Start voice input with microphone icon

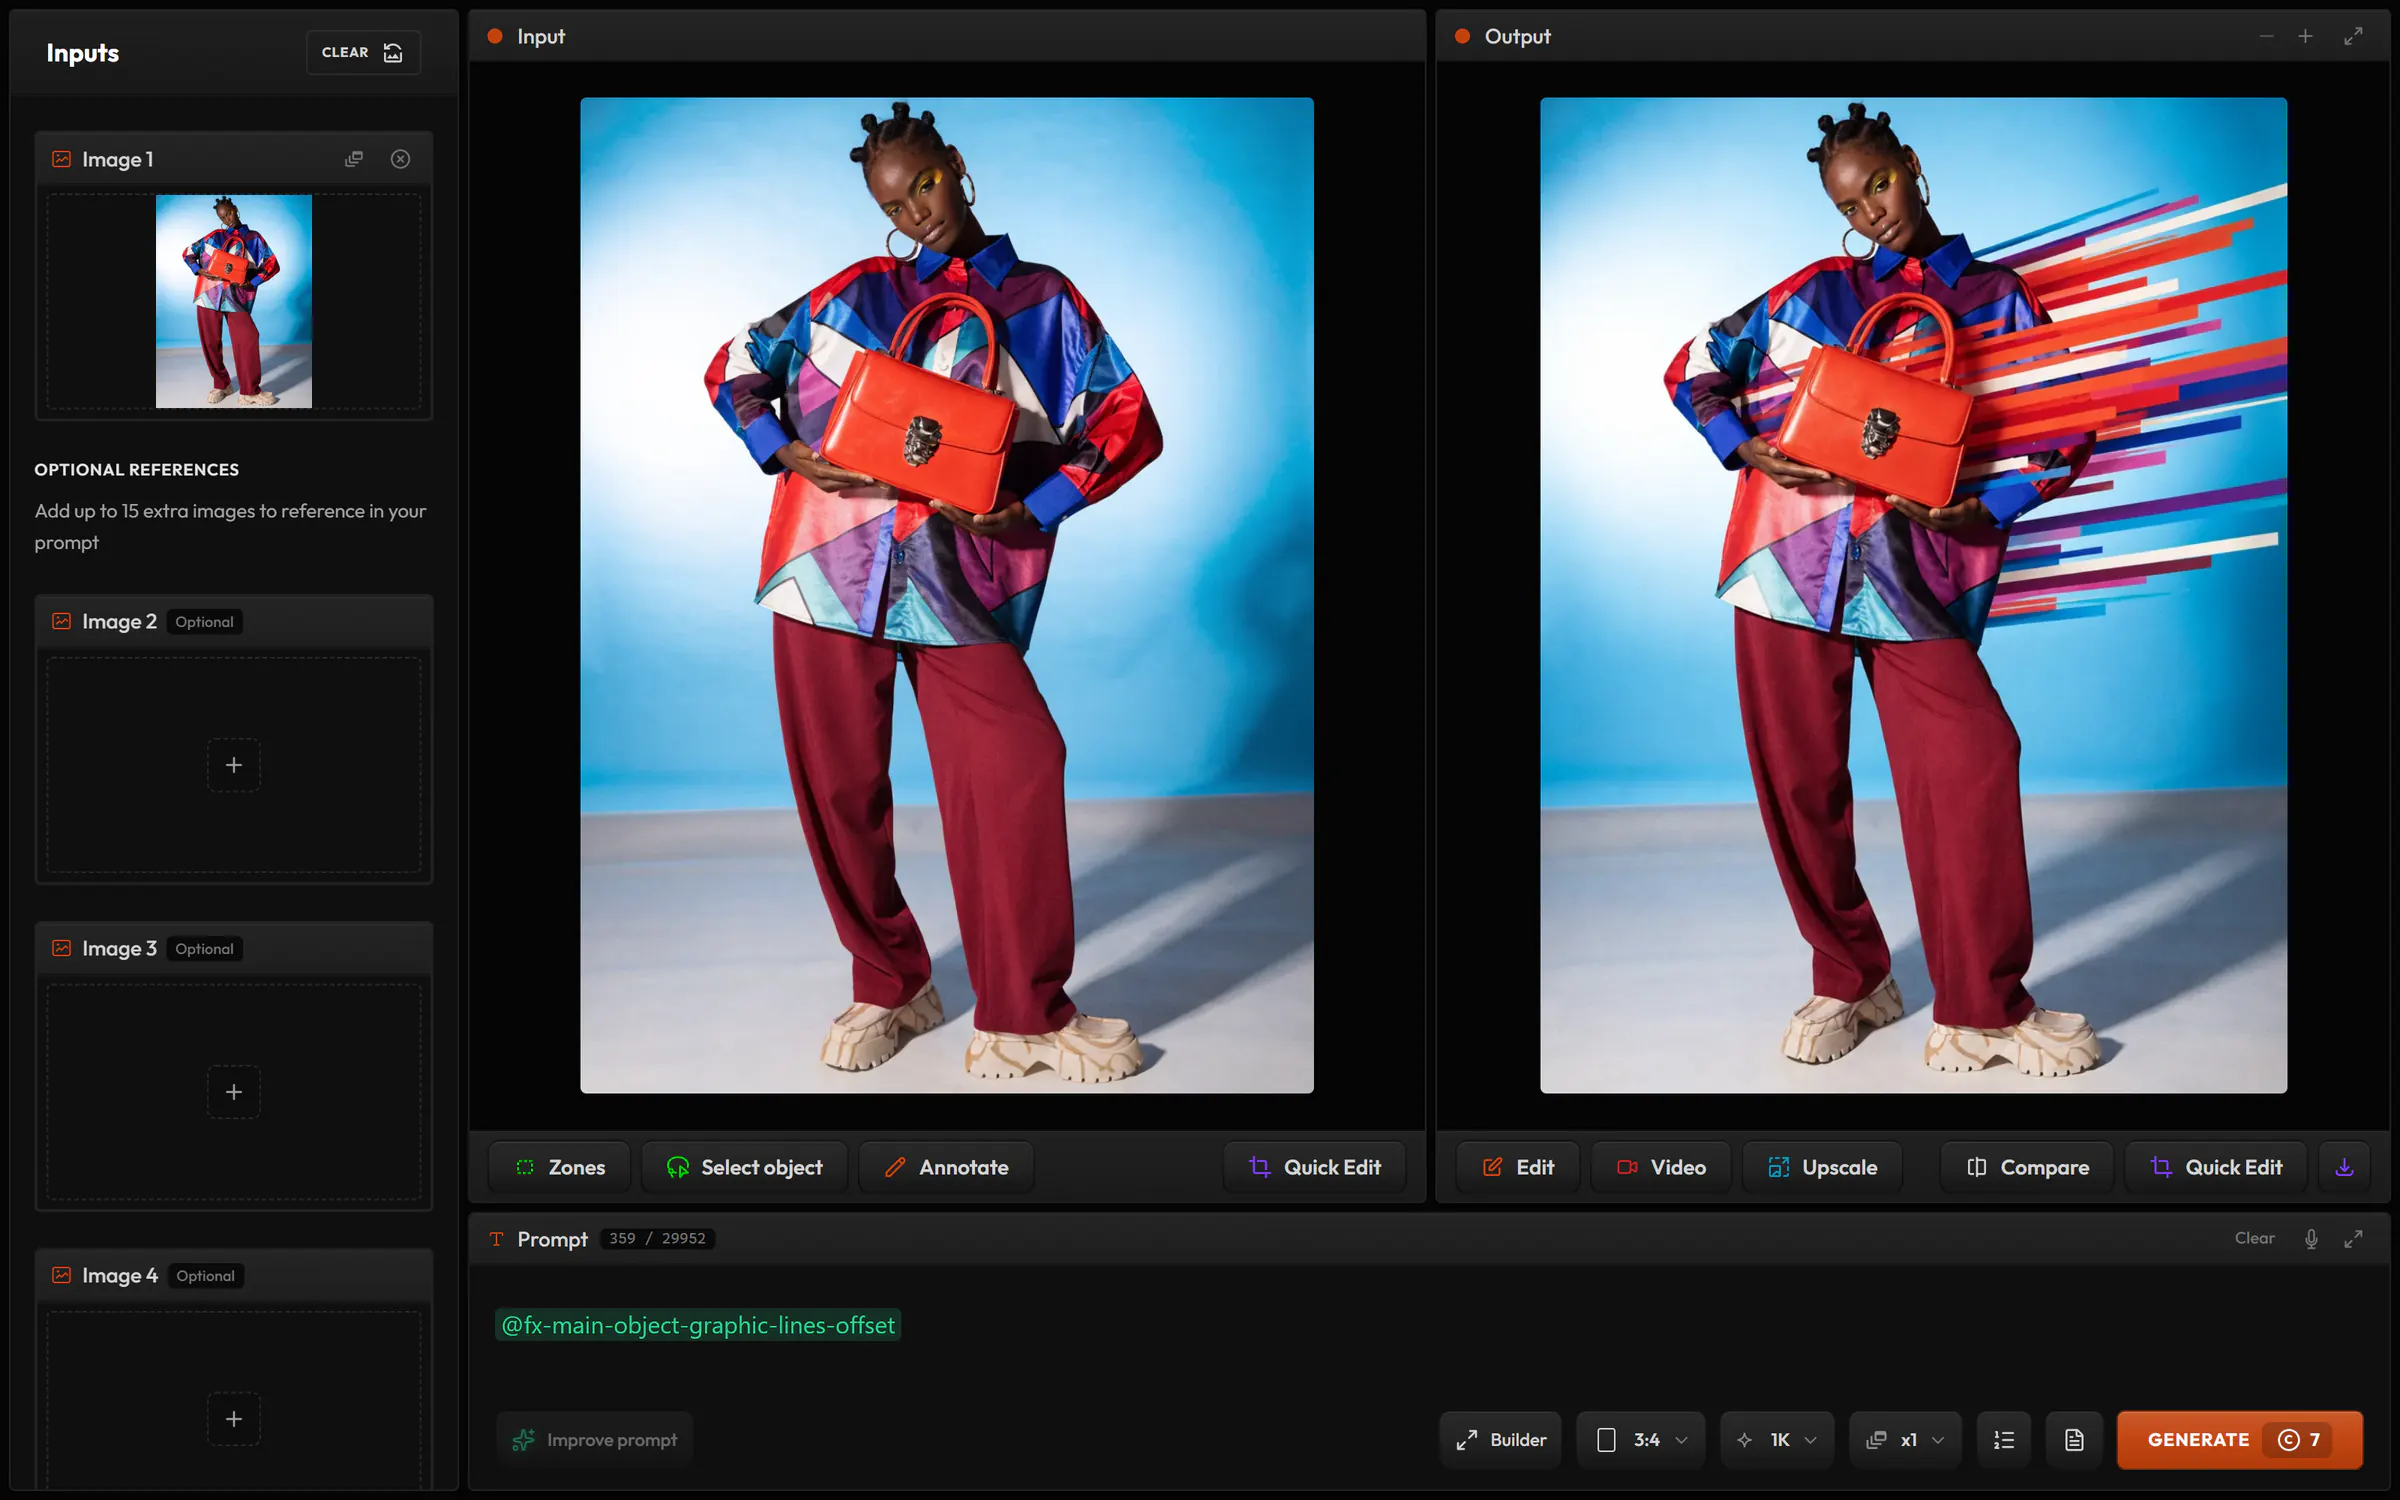(x=2311, y=1239)
